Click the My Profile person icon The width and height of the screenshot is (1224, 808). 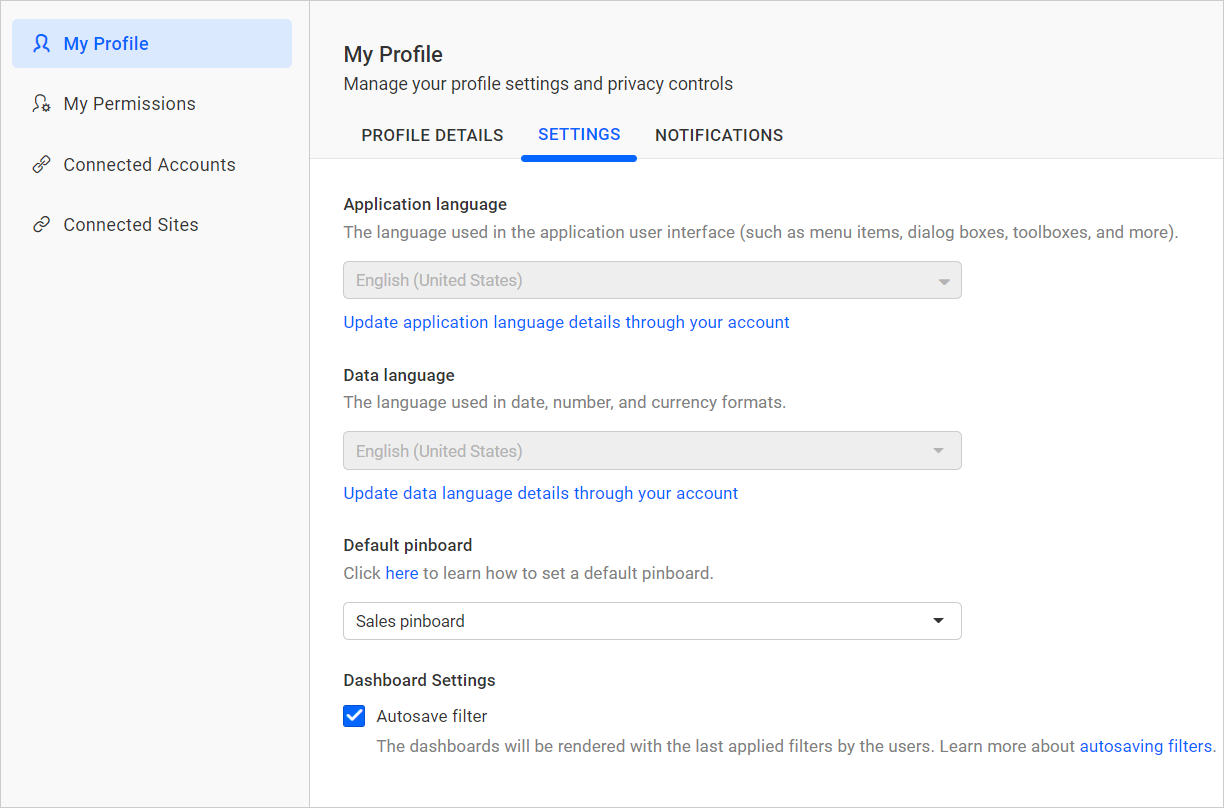[41, 43]
